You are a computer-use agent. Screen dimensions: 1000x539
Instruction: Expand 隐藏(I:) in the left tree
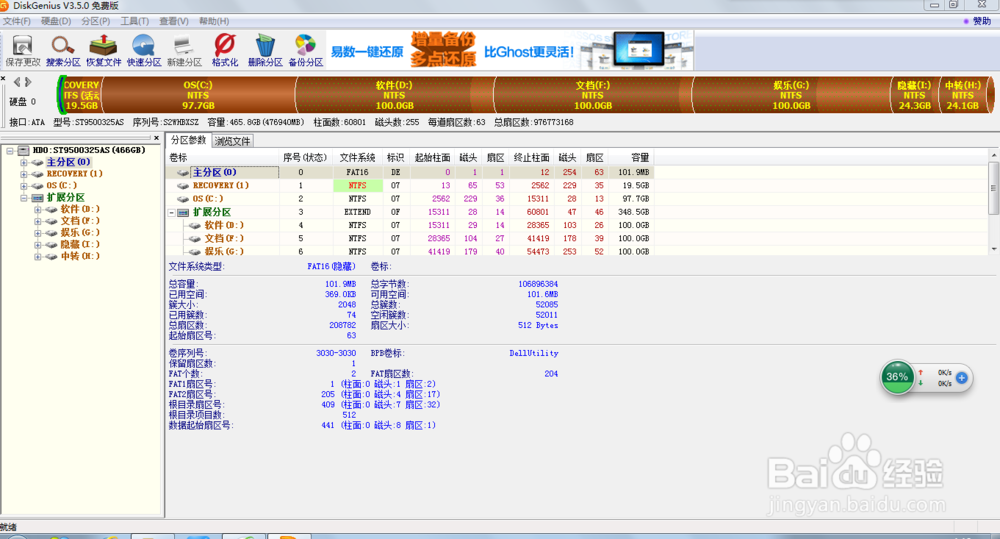(38, 245)
